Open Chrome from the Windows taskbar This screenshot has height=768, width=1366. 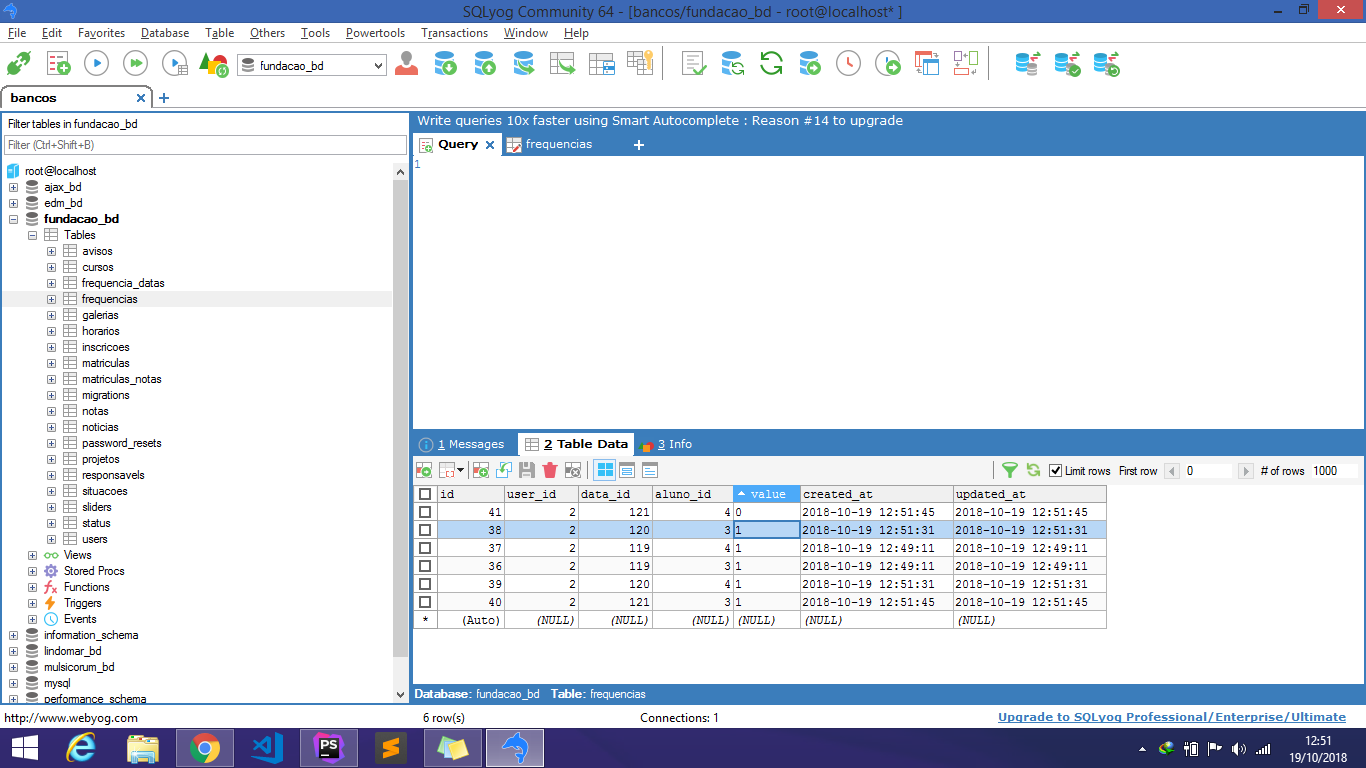click(205, 747)
